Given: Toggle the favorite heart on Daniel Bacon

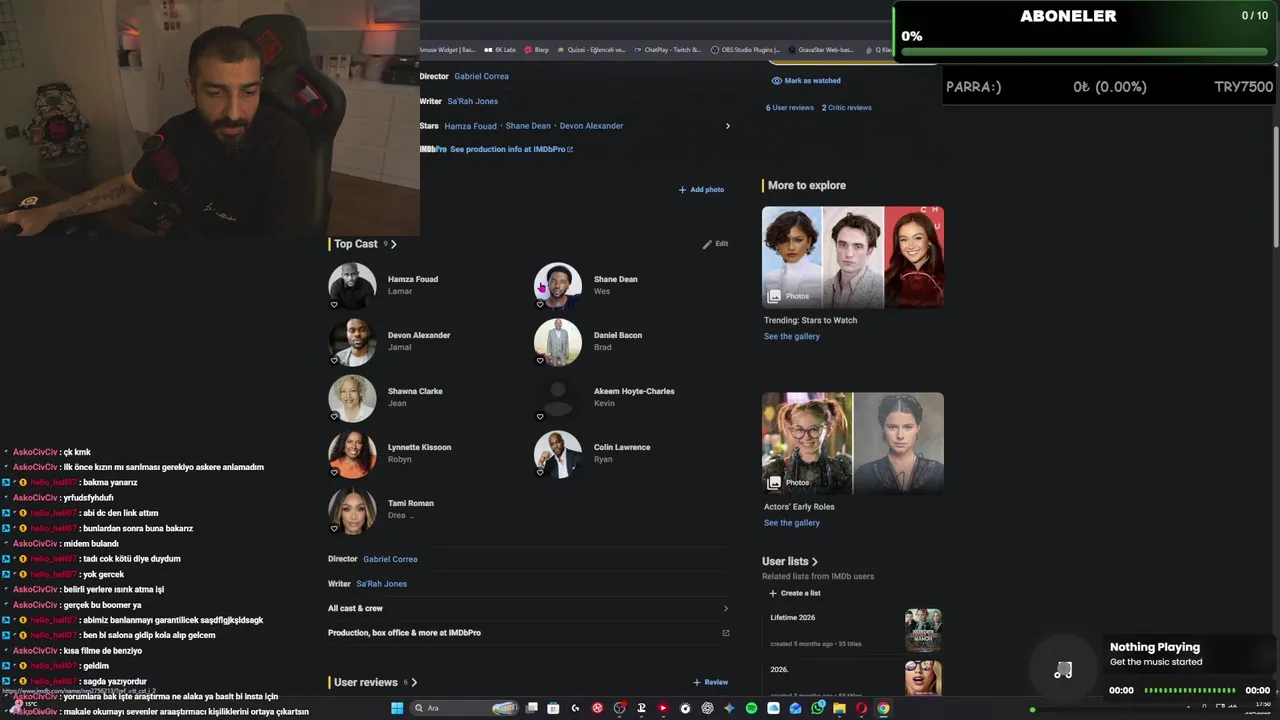Looking at the screenshot, I should pyautogui.click(x=540, y=361).
